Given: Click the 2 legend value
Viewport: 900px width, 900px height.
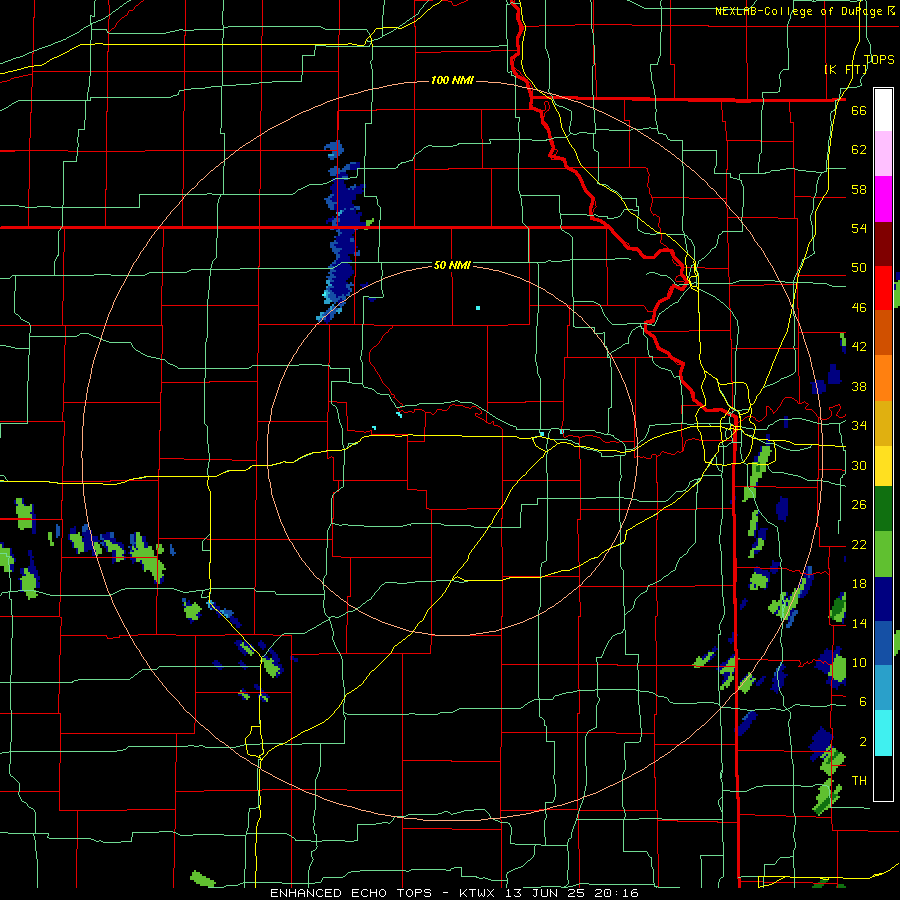Looking at the screenshot, I should click(x=862, y=742).
